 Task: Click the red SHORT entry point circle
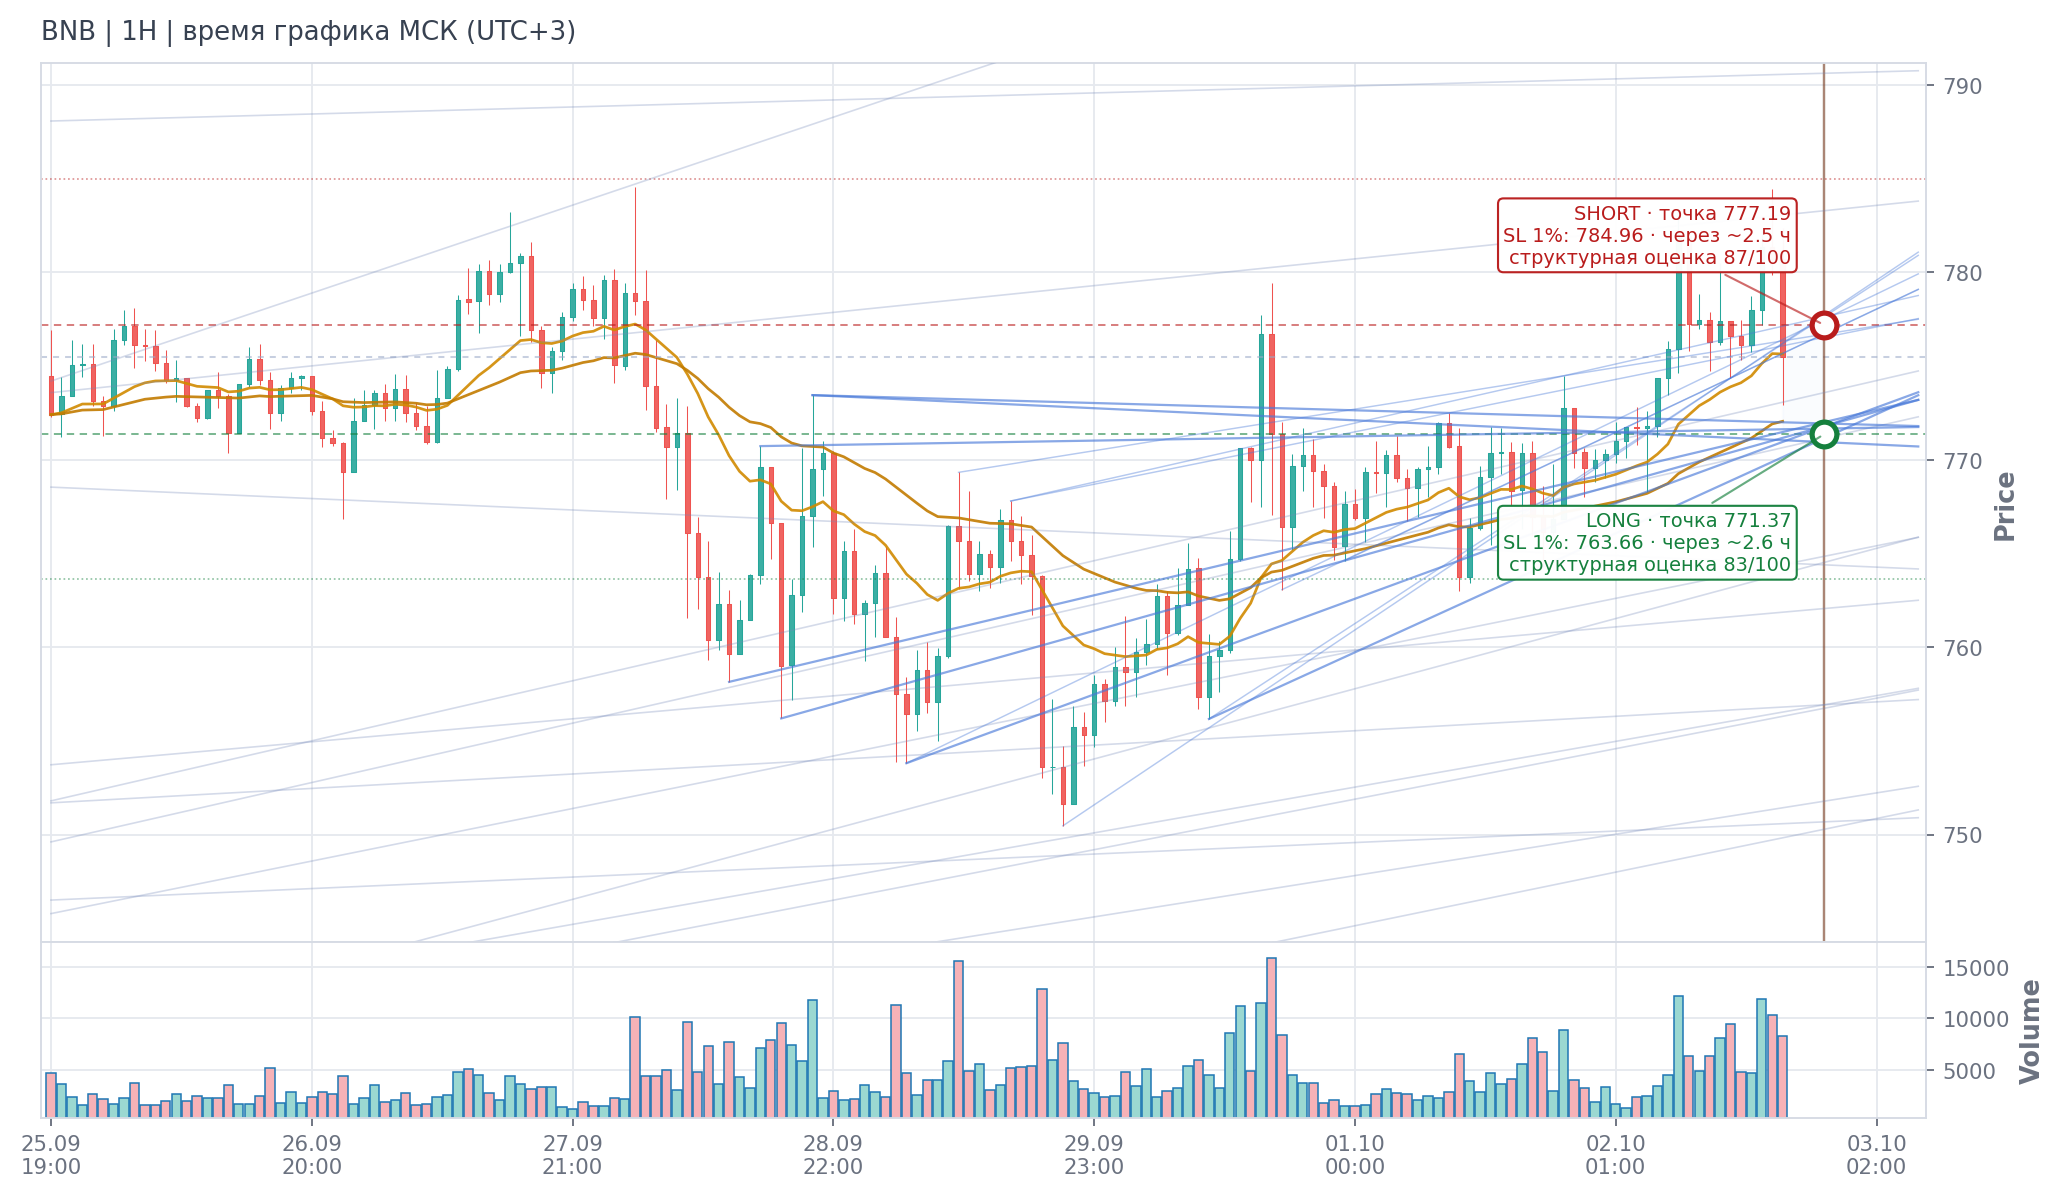(x=1824, y=325)
